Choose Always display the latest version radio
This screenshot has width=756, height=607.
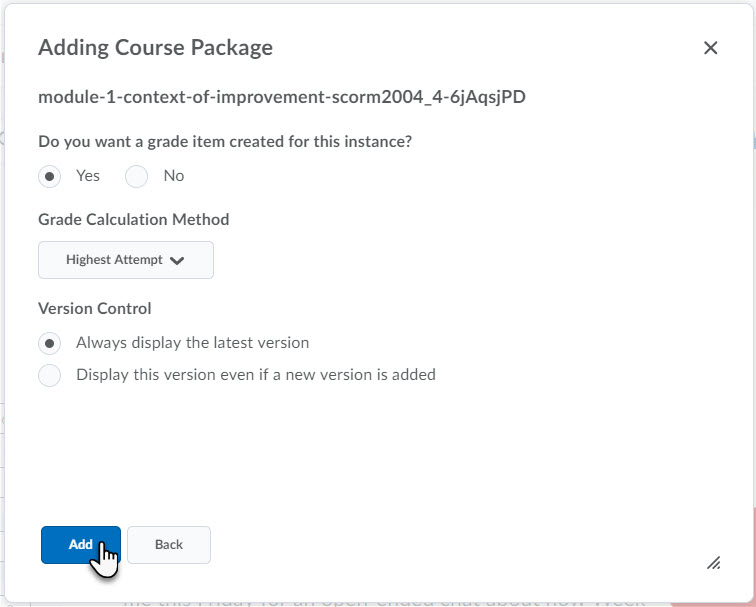click(x=49, y=343)
